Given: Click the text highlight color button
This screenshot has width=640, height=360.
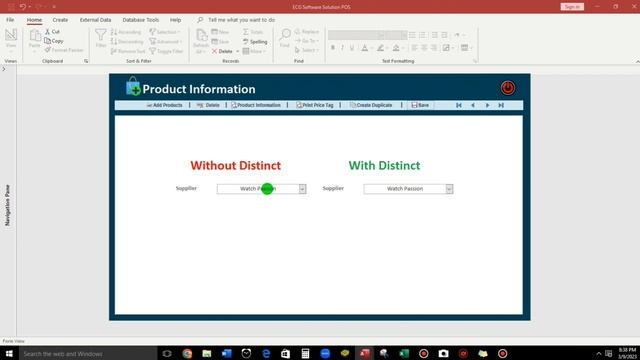Looking at the screenshot, I should point(380,48).
